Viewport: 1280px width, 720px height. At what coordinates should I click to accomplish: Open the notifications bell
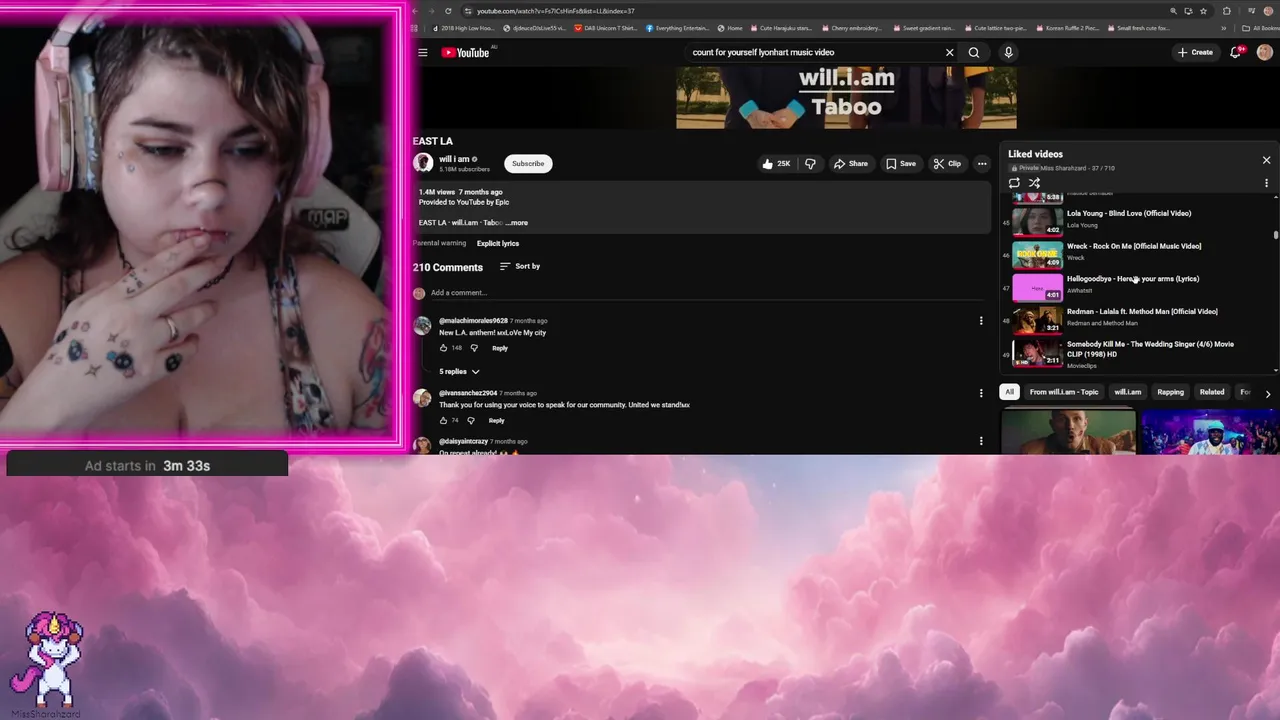point(1235,52)
